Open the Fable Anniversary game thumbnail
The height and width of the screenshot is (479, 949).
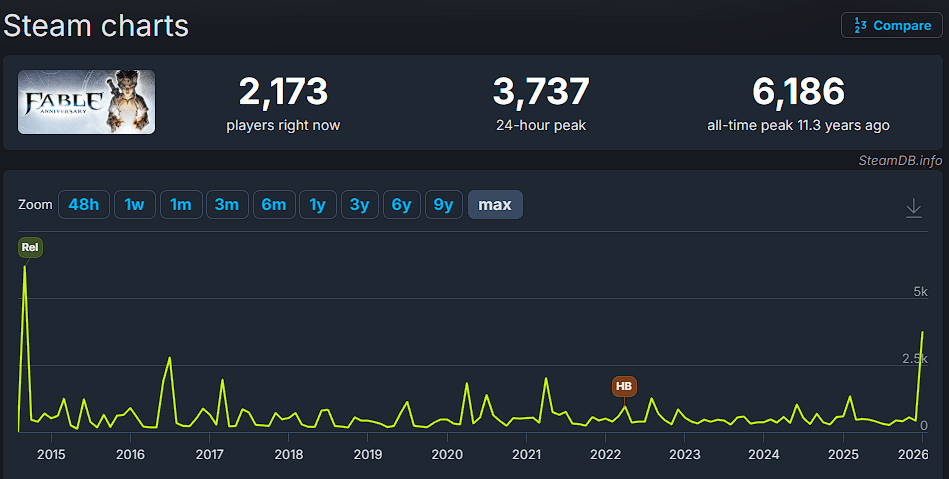click(87, 102)
